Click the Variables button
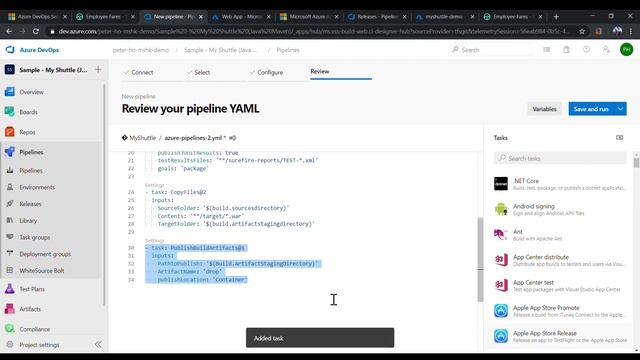 [544, 109]
